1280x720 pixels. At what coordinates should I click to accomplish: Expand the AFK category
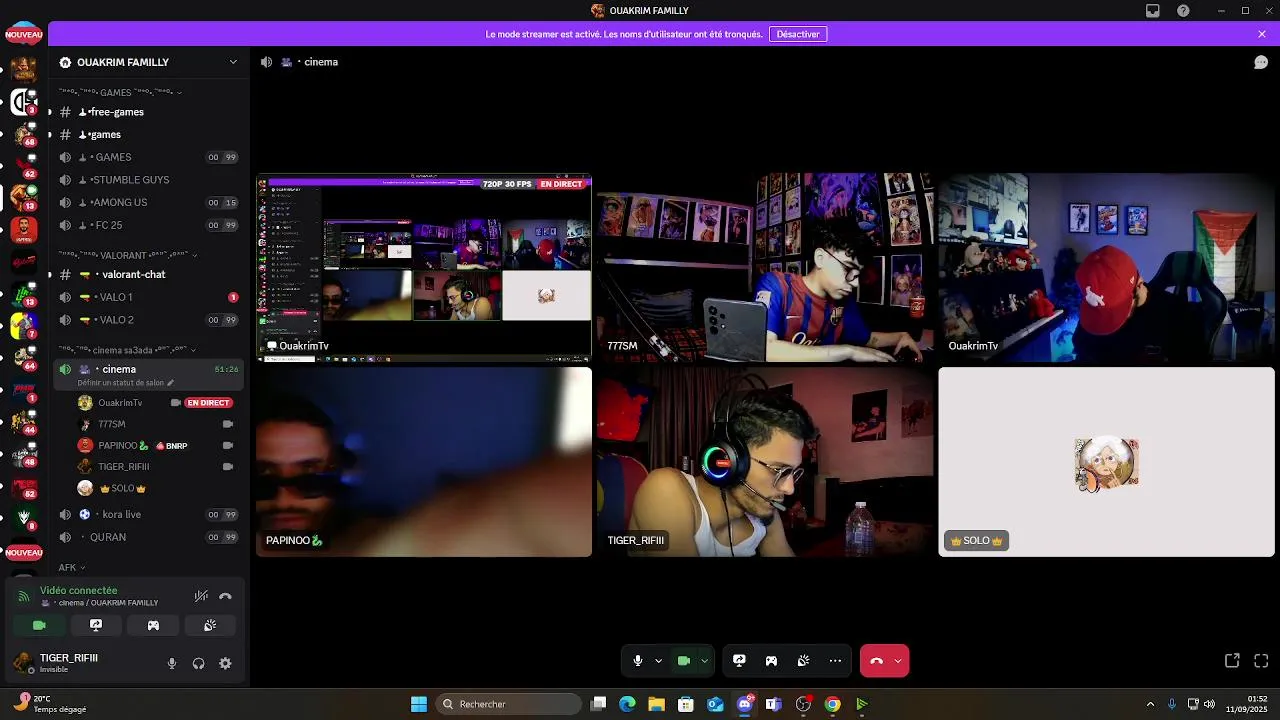72,567
